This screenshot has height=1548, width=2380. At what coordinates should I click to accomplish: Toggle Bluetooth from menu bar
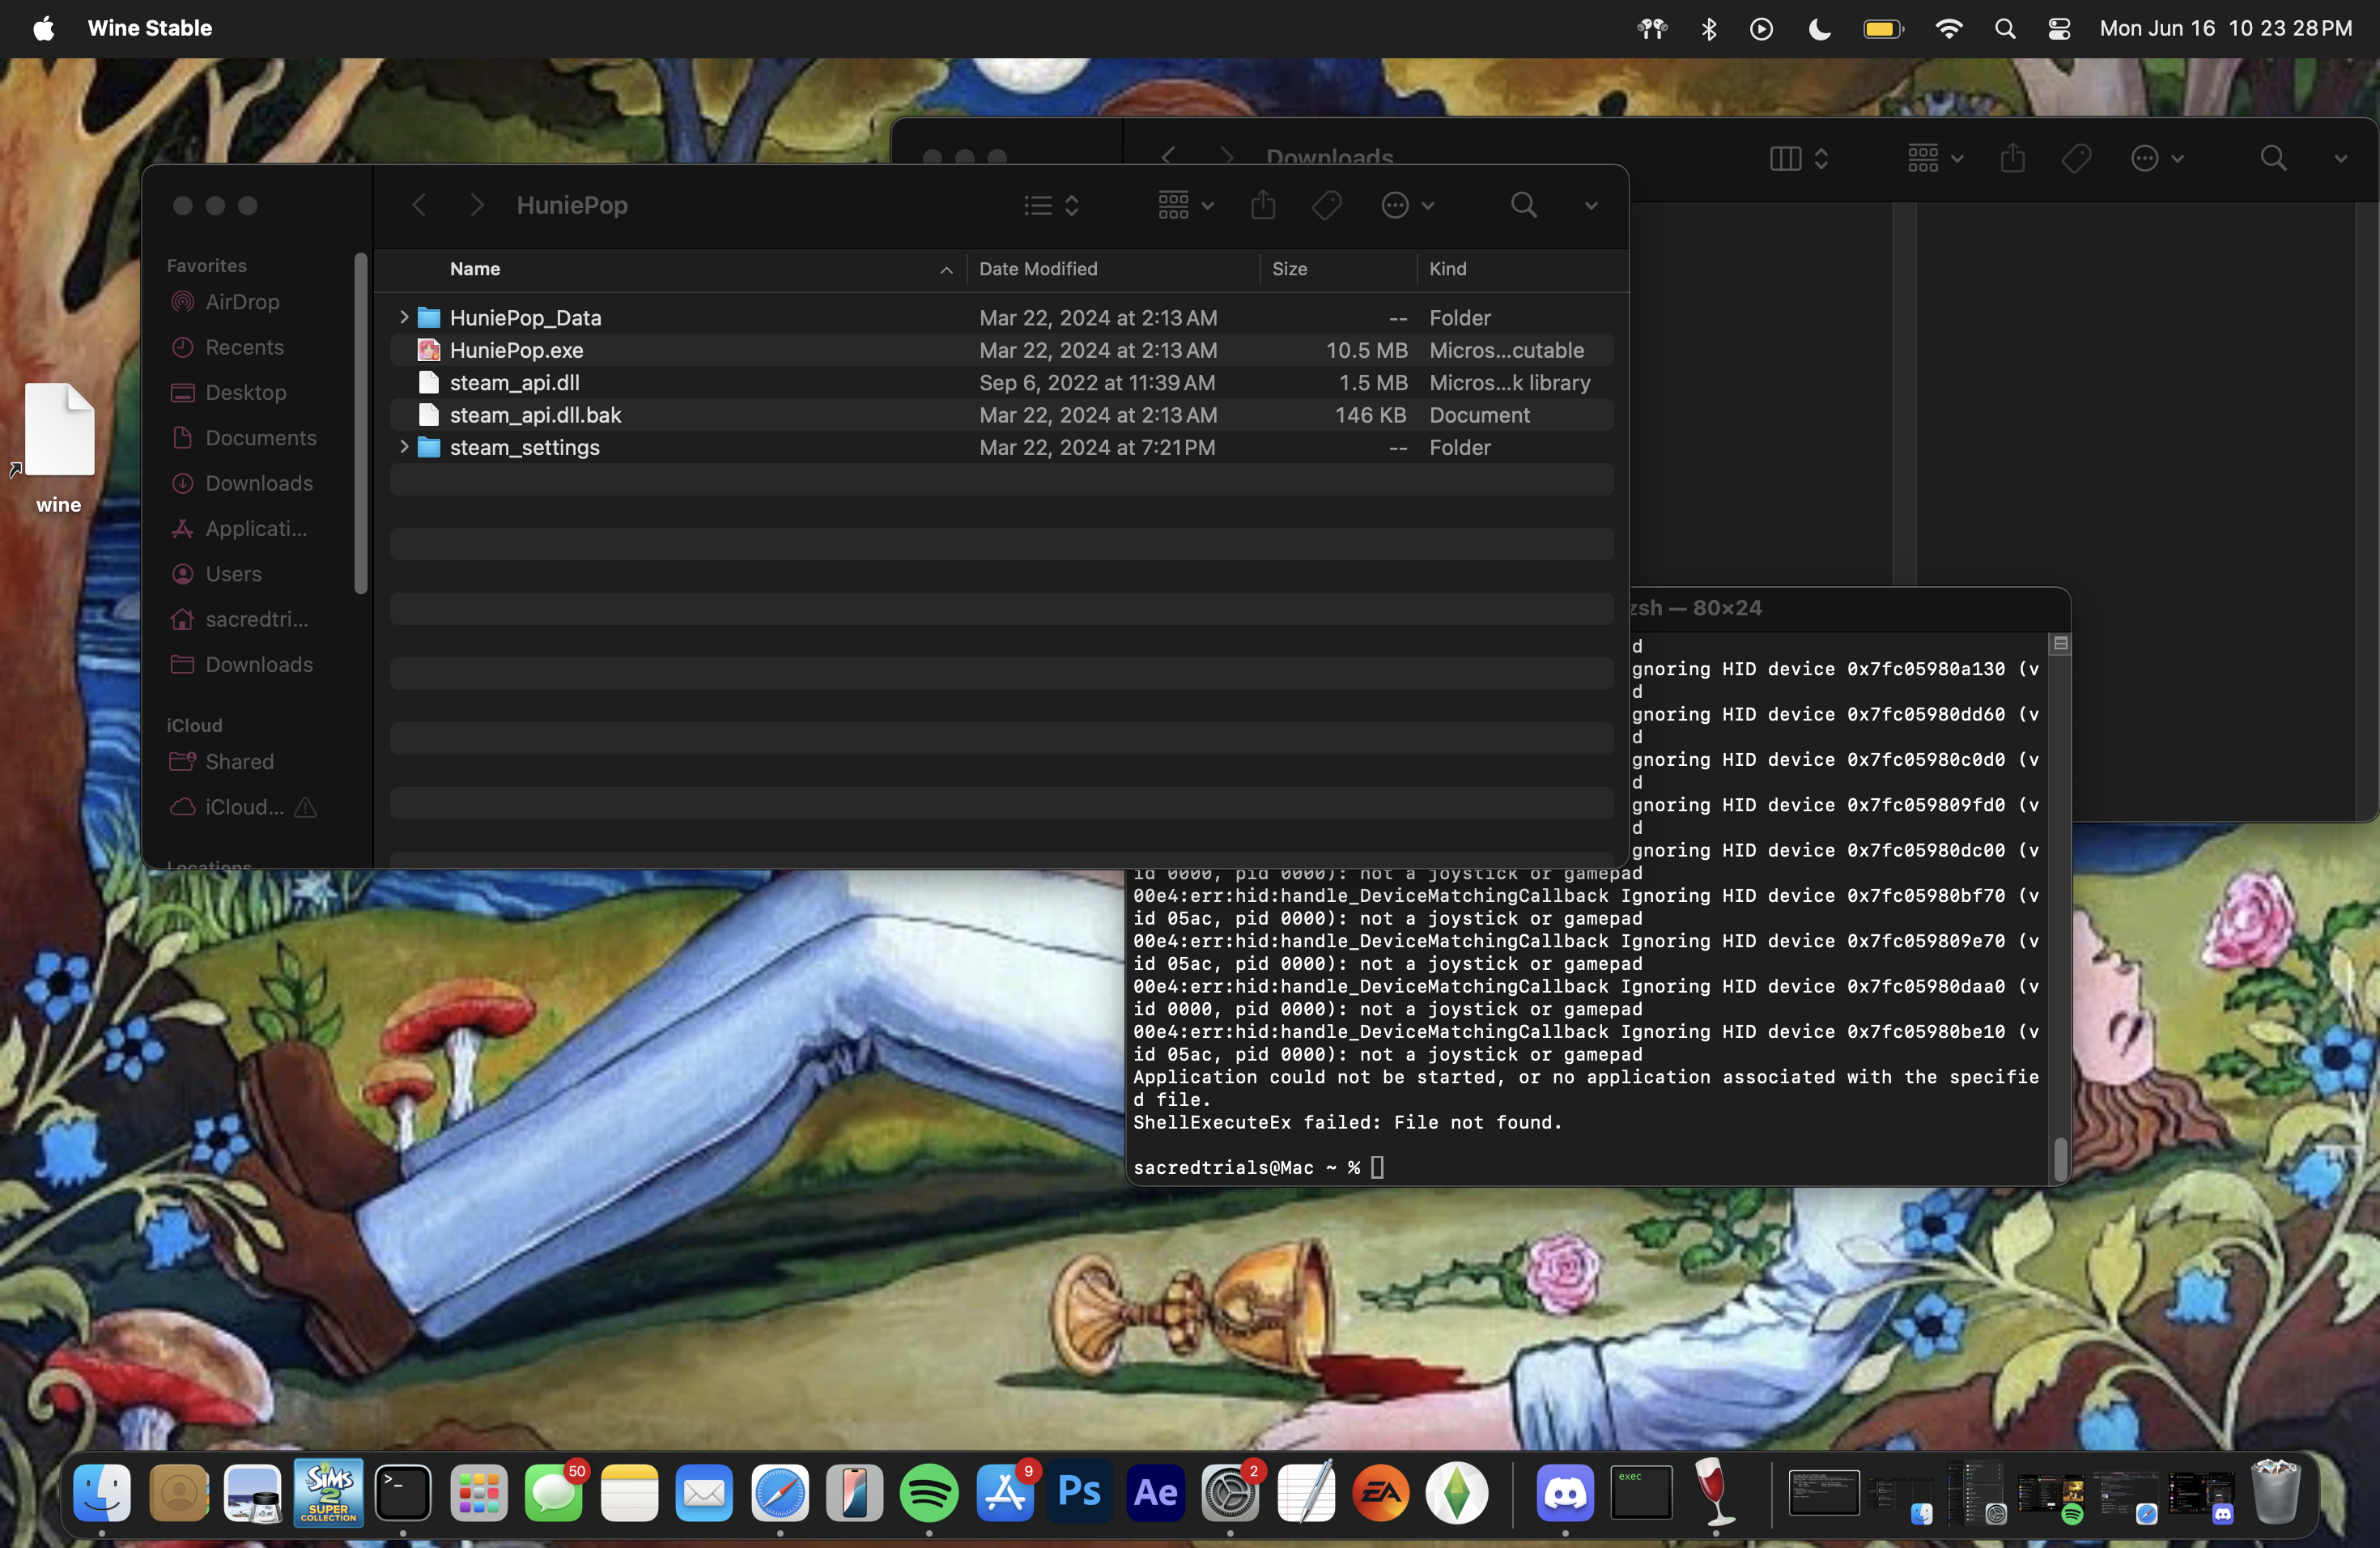point(1708,29)
